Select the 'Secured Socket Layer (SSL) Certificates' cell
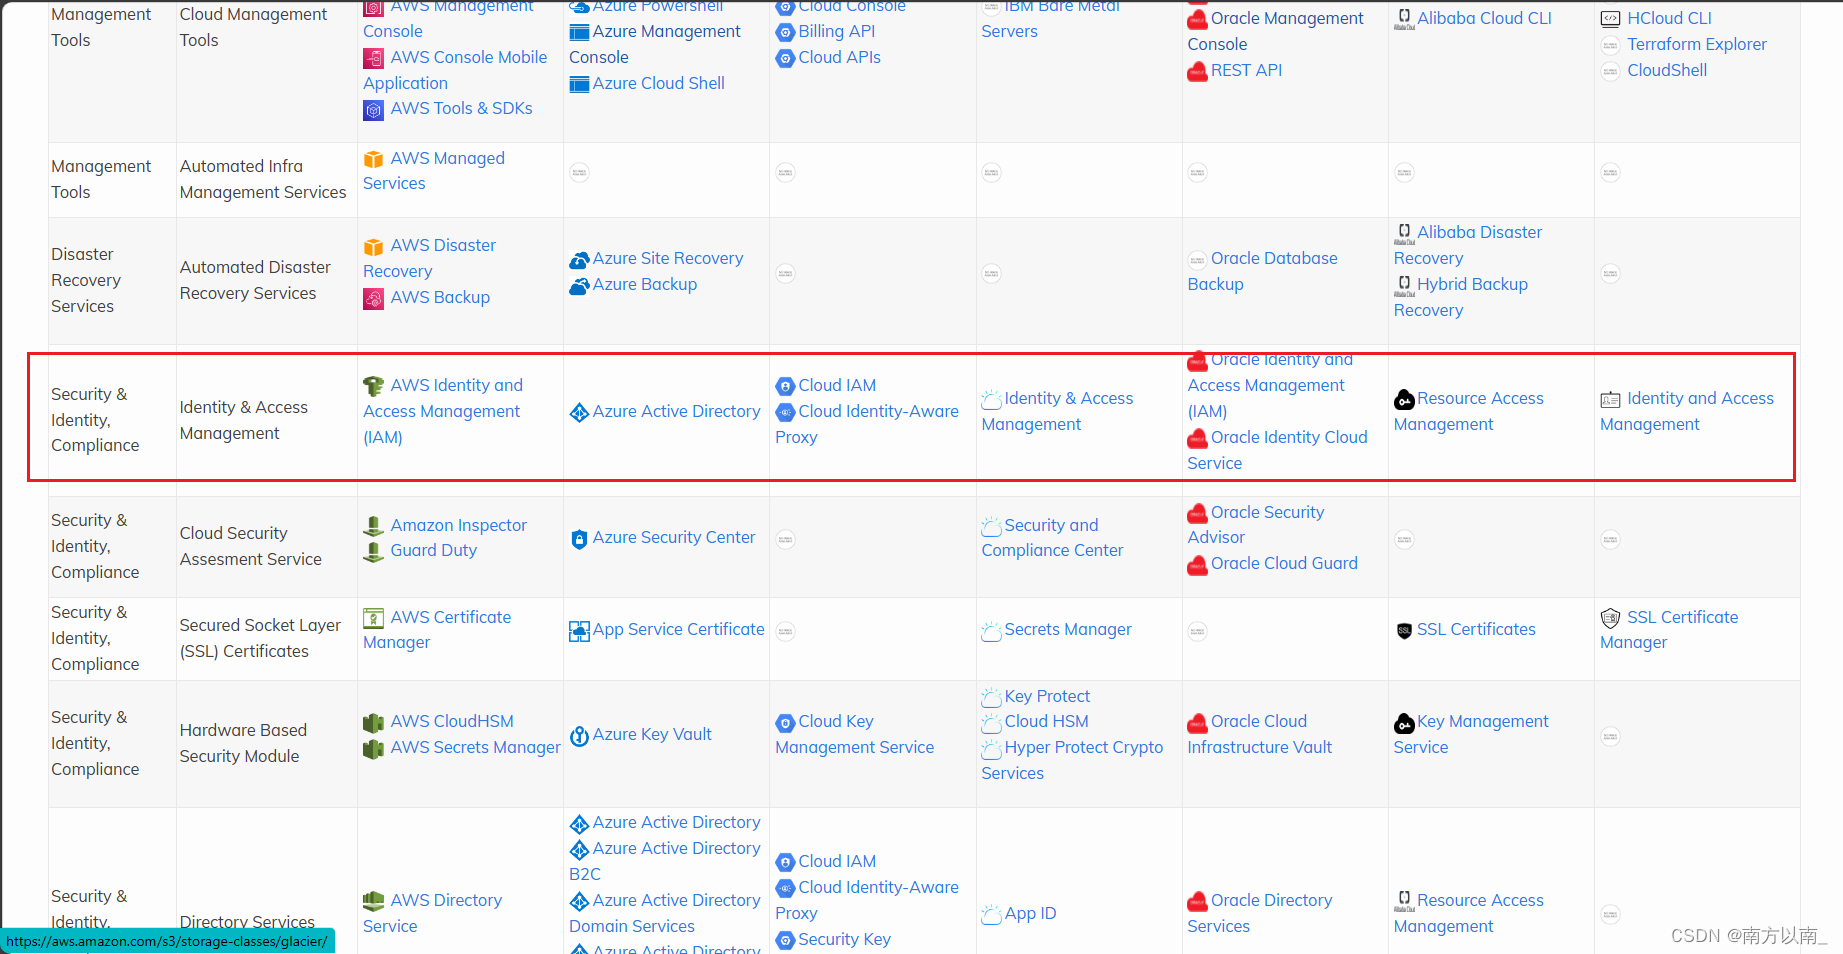 [x=266, y=638]
